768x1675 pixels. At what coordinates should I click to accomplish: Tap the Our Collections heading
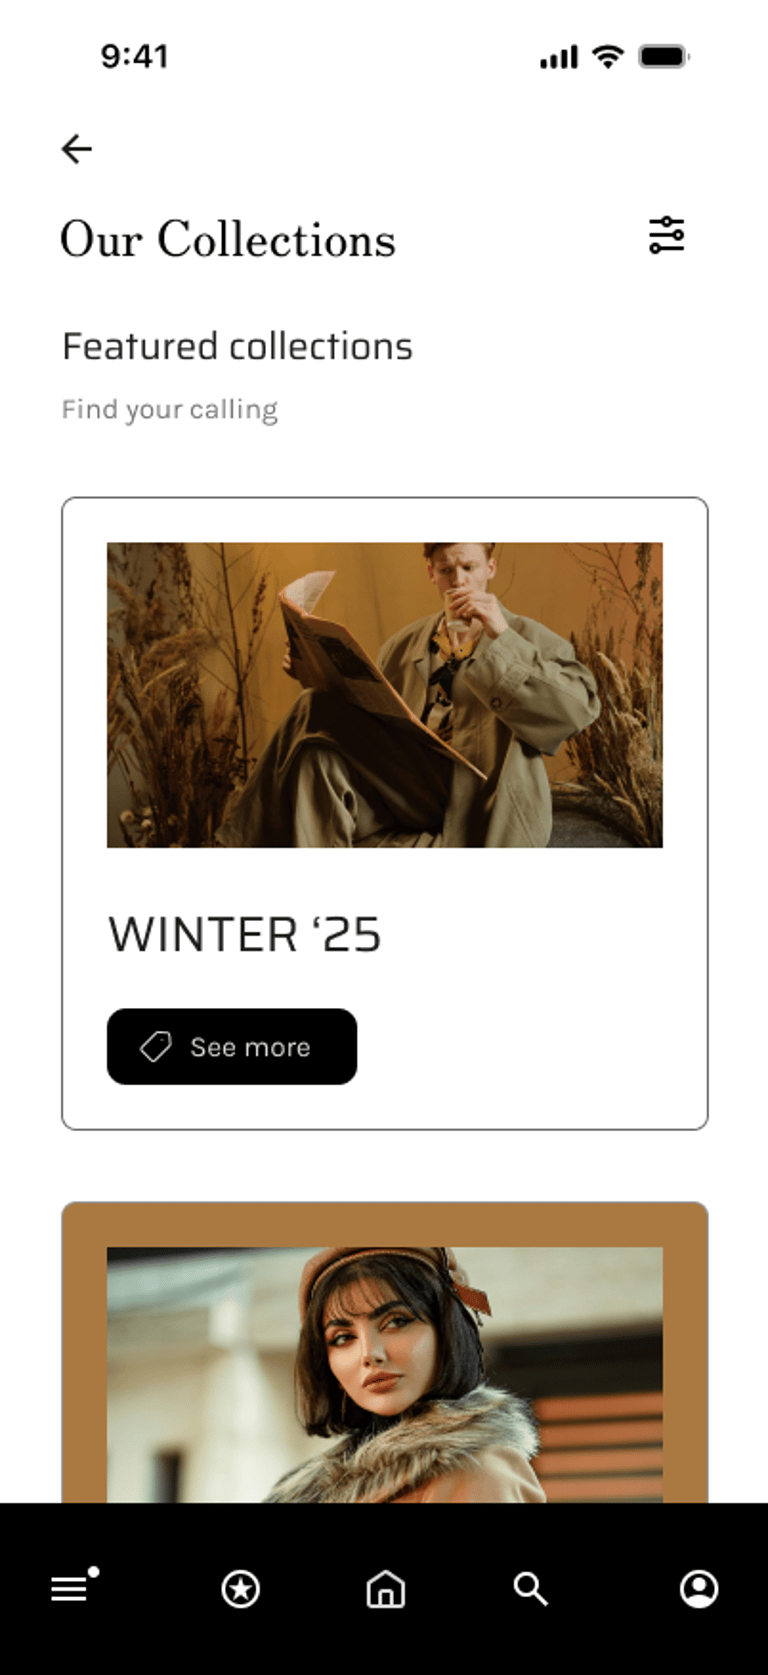228,239
